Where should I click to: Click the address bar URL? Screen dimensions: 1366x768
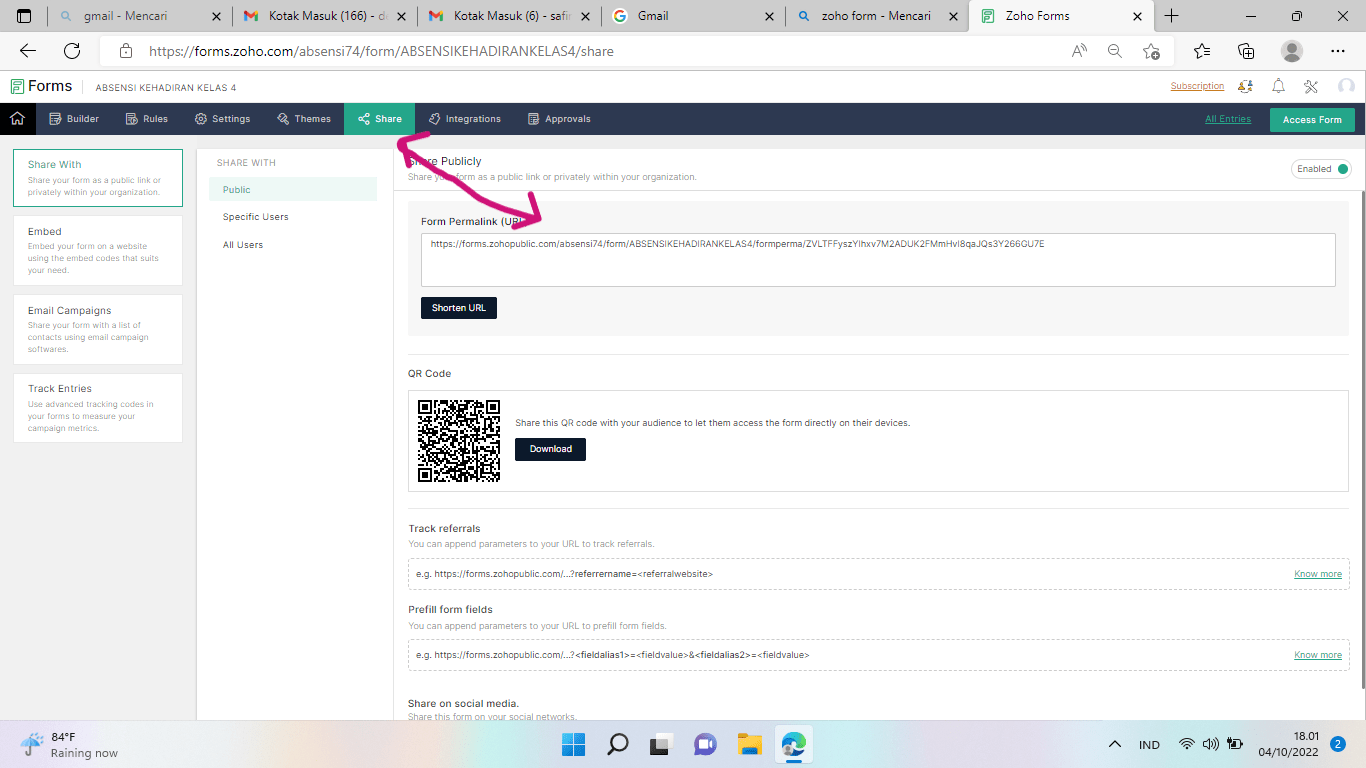coord(381,51)
